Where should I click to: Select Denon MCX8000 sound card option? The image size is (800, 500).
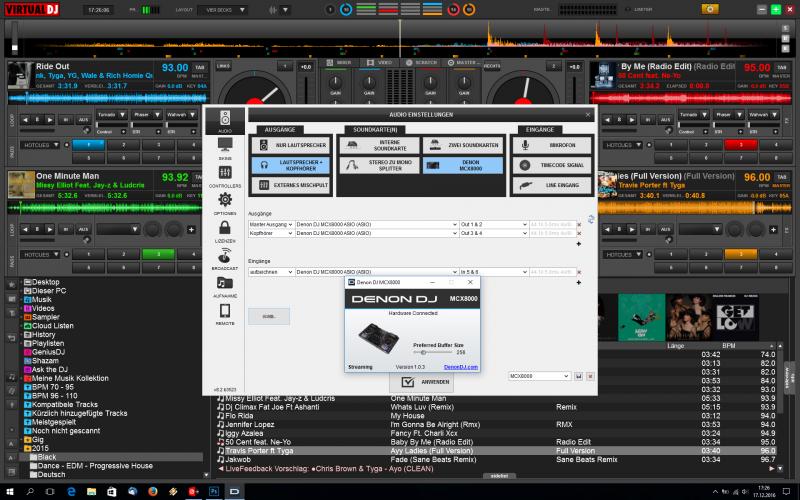(x=463, y=165)
